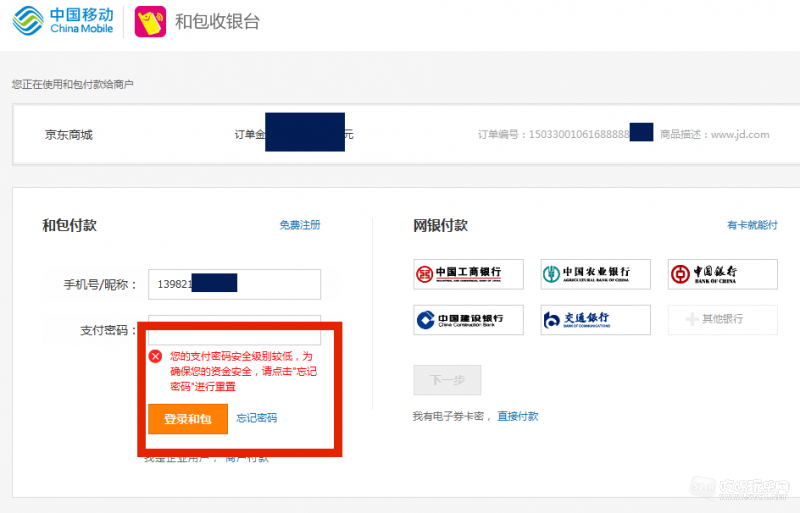The height and width of the screenshot is (513, 800).
Task: Open the 免费注册 registration link
Action: [x=300, y=225]
